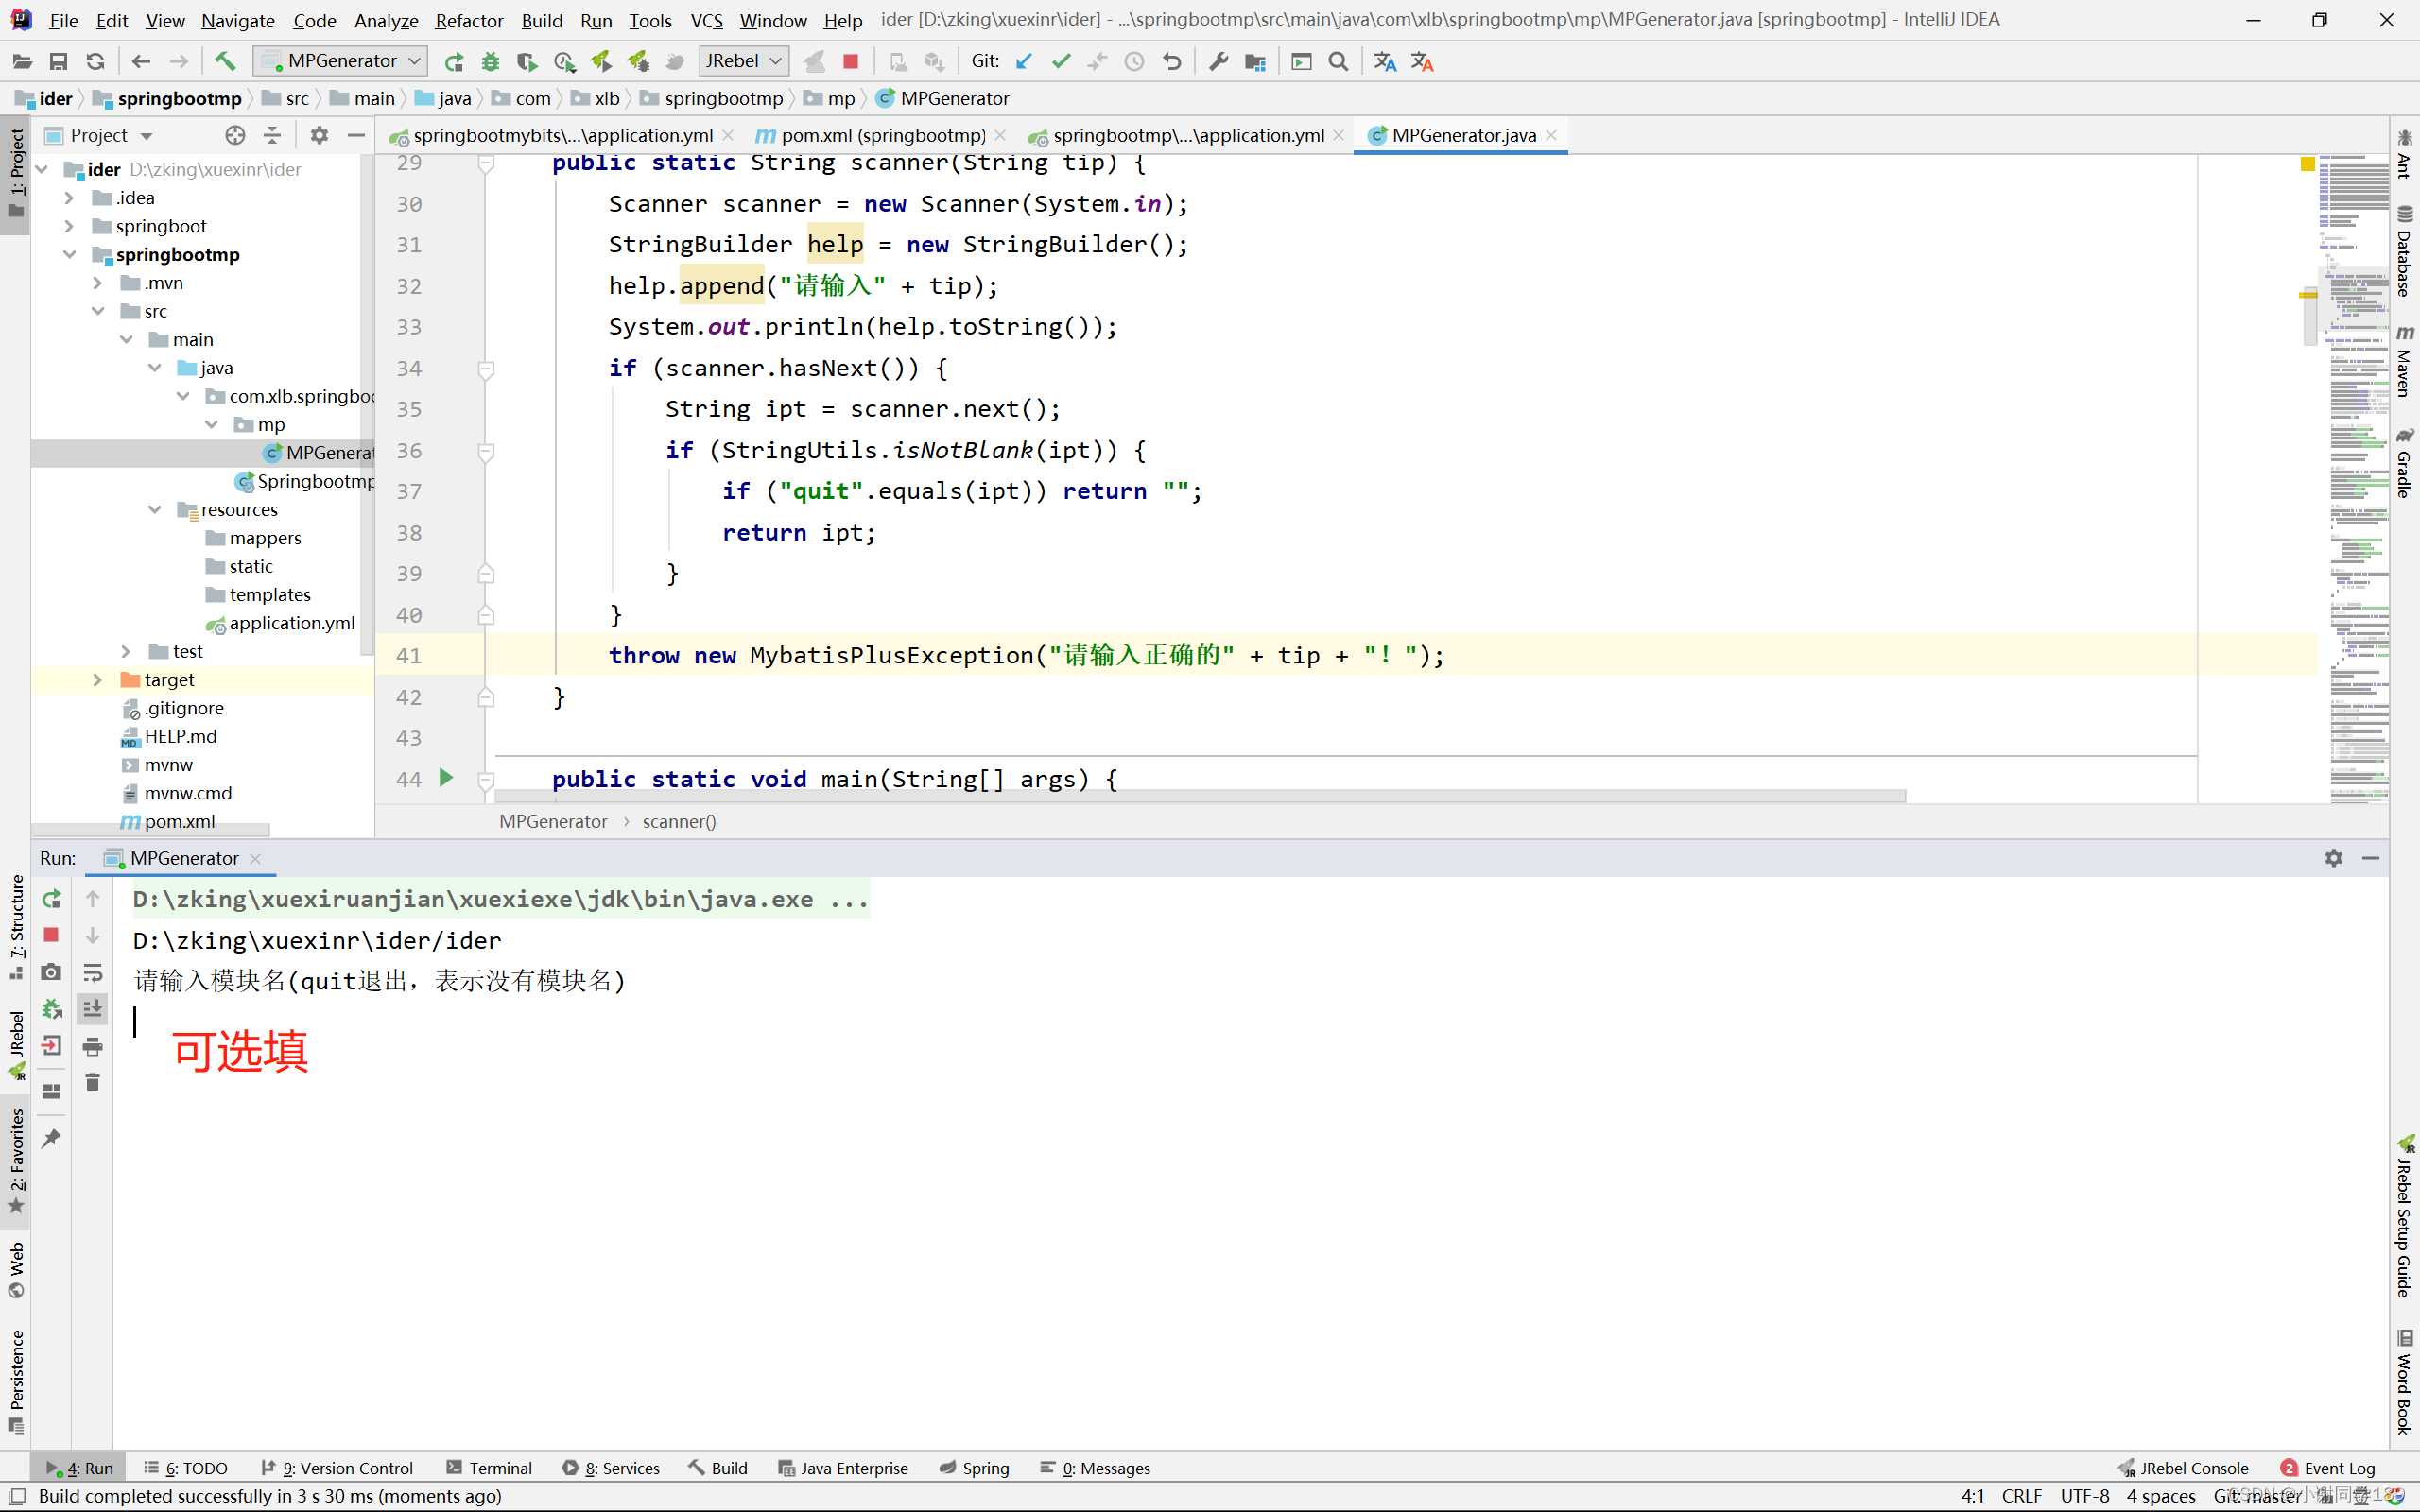Toggle the soft-wrap visibility in editor
The width and height of the screenshot is (2420, 1512).
tap(95, 972)
